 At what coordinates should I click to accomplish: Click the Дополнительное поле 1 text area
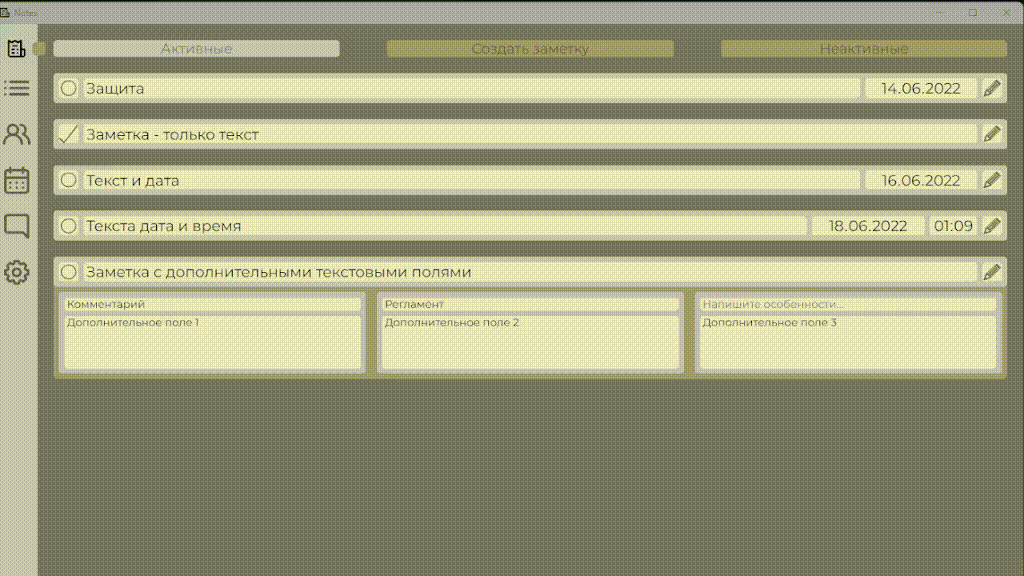[212, 342]
